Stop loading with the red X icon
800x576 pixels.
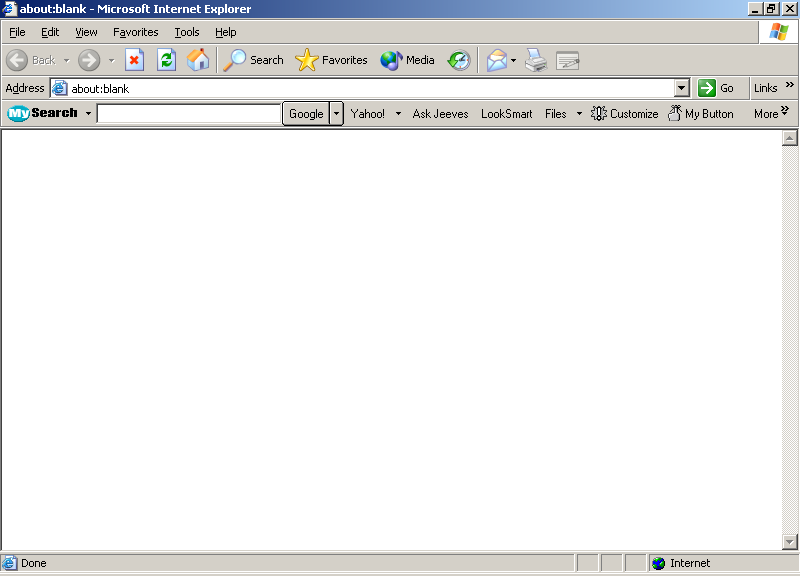click(134, 60)
